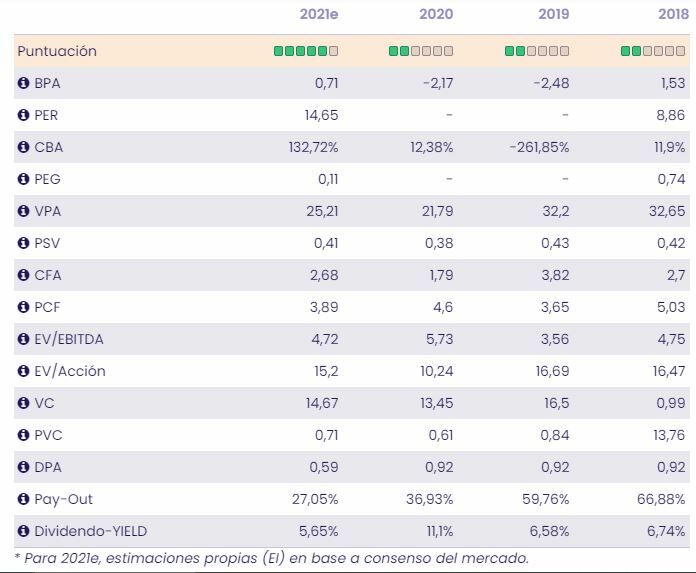Viewport: 696px width, 573px height.
Task: Click the info icon beside BPA
Action: pos(24,83)
